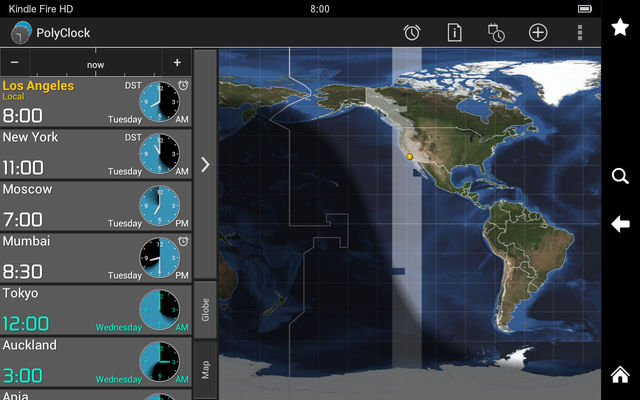Tap the Los Angeles marker on map
The height and width of the screenshot is (400, 640).
(x=409, y=157)
